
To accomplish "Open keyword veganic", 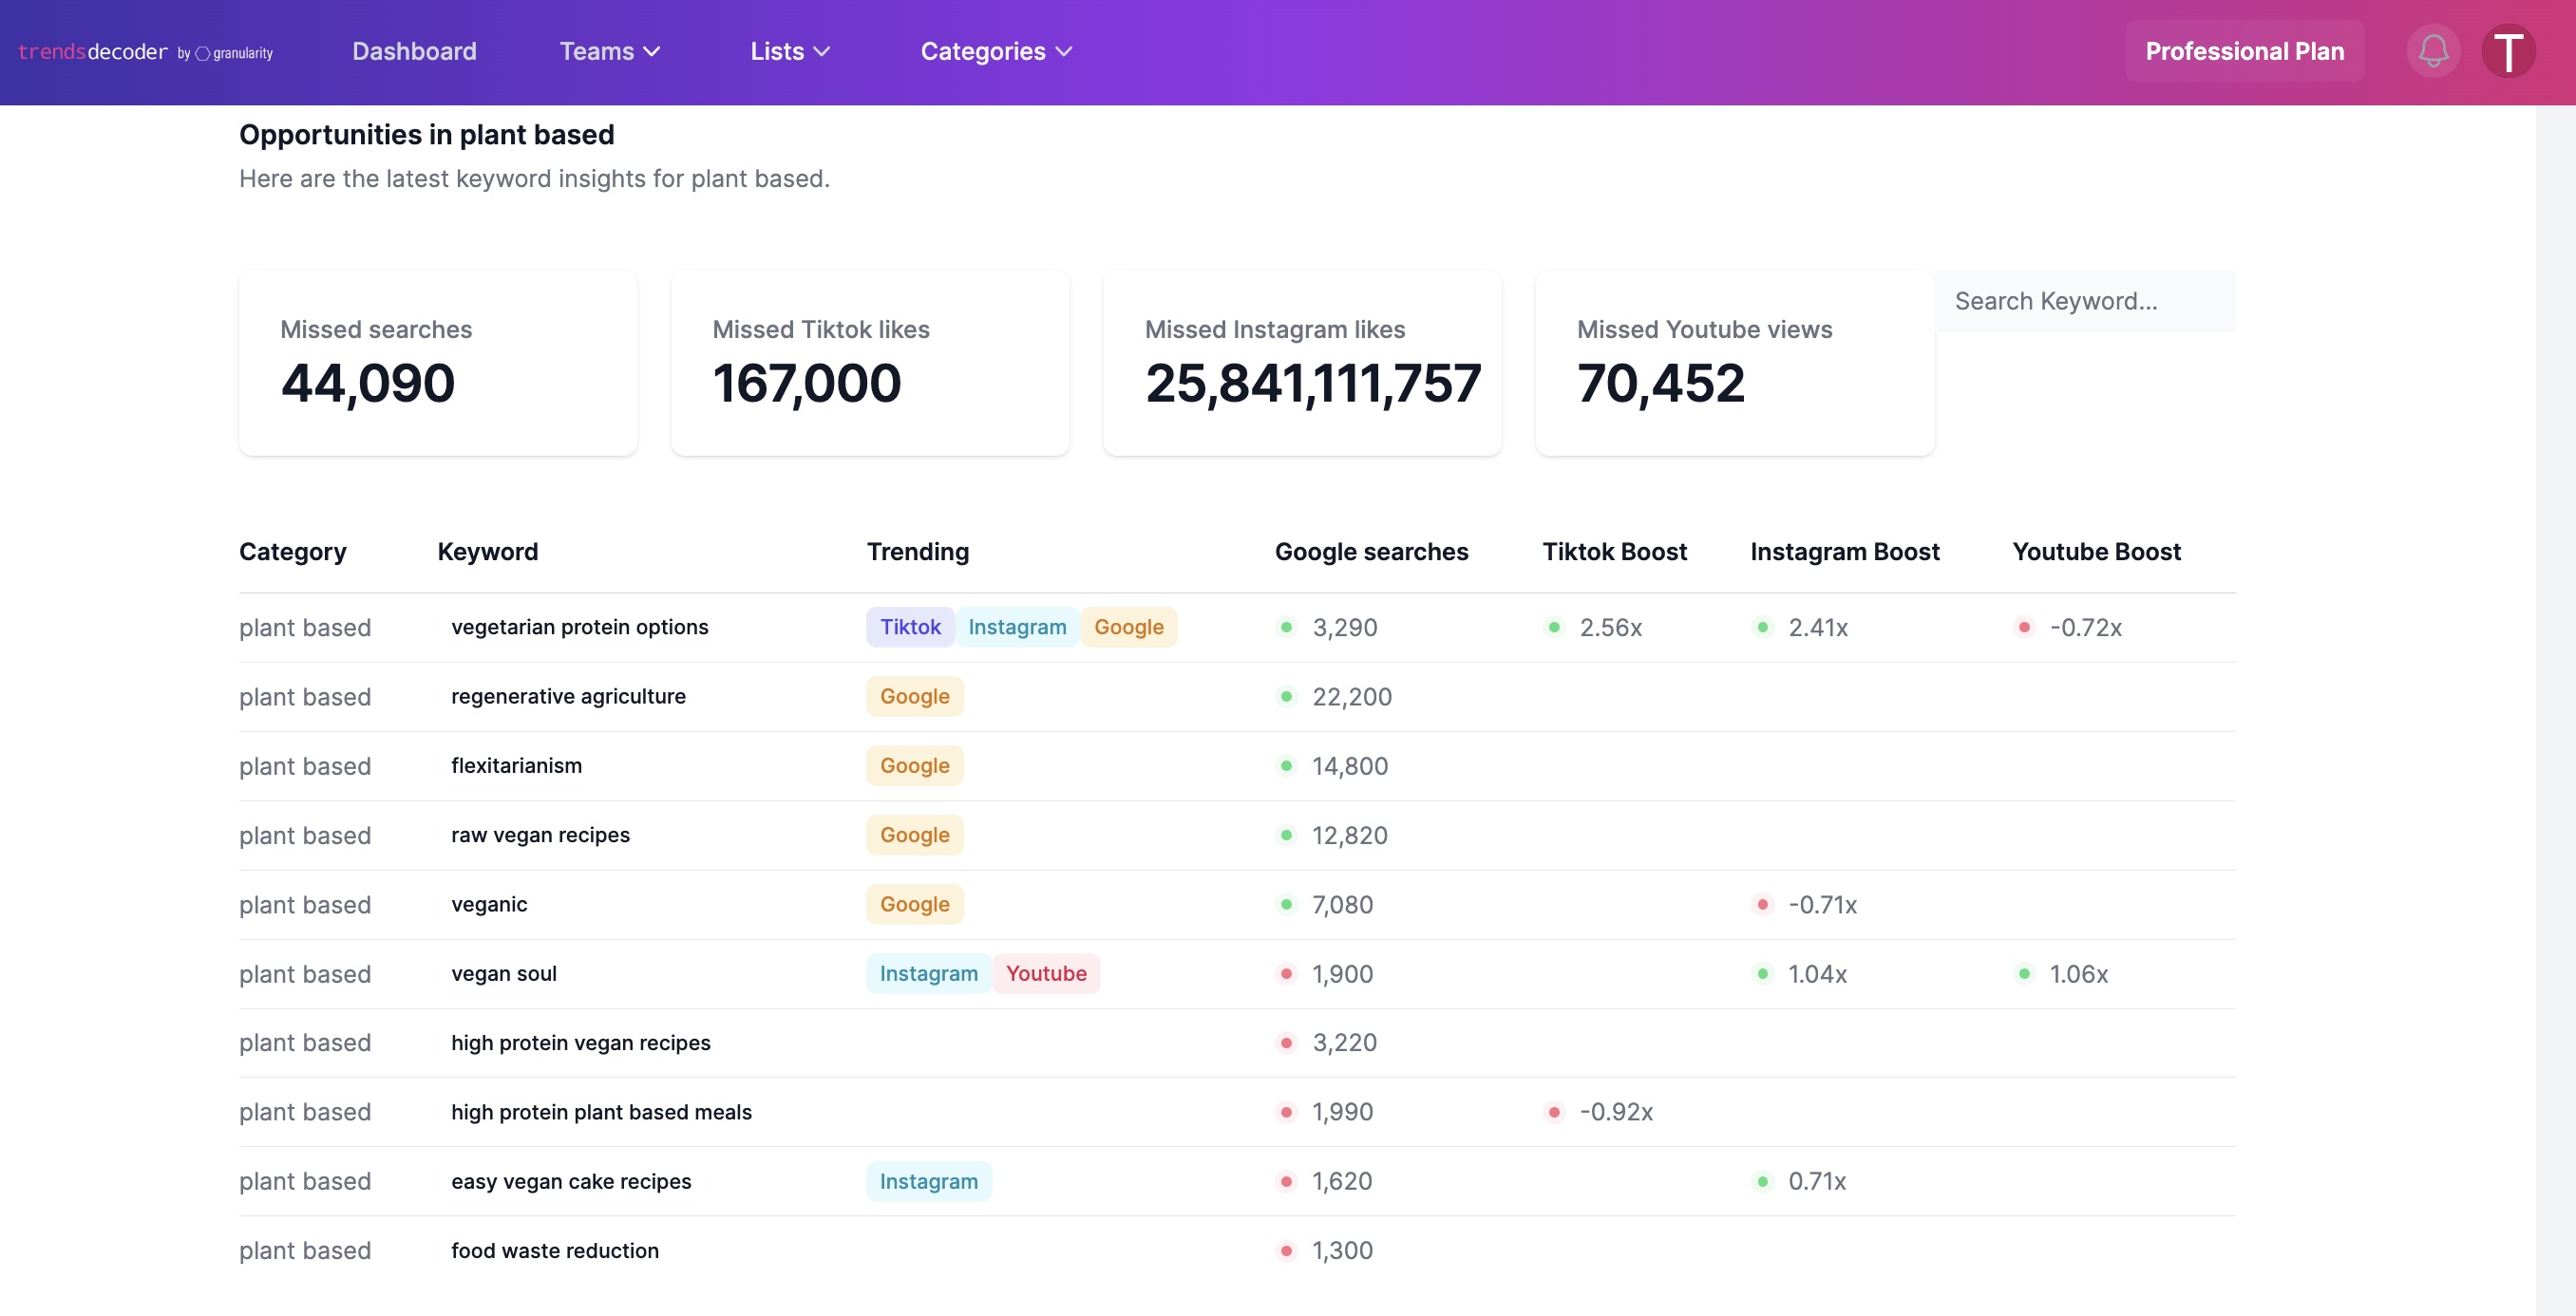I will (x=489, y=904).
